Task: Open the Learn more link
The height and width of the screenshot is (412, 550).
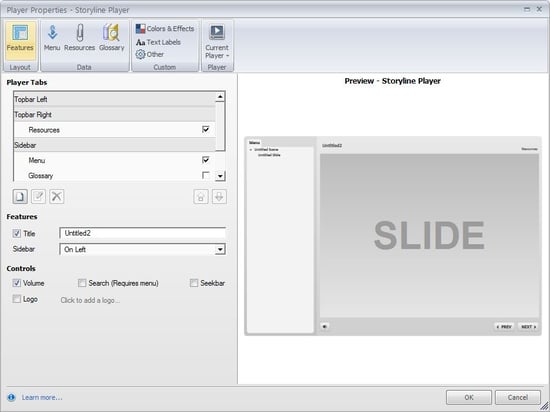Action: (x=42, y=397)
